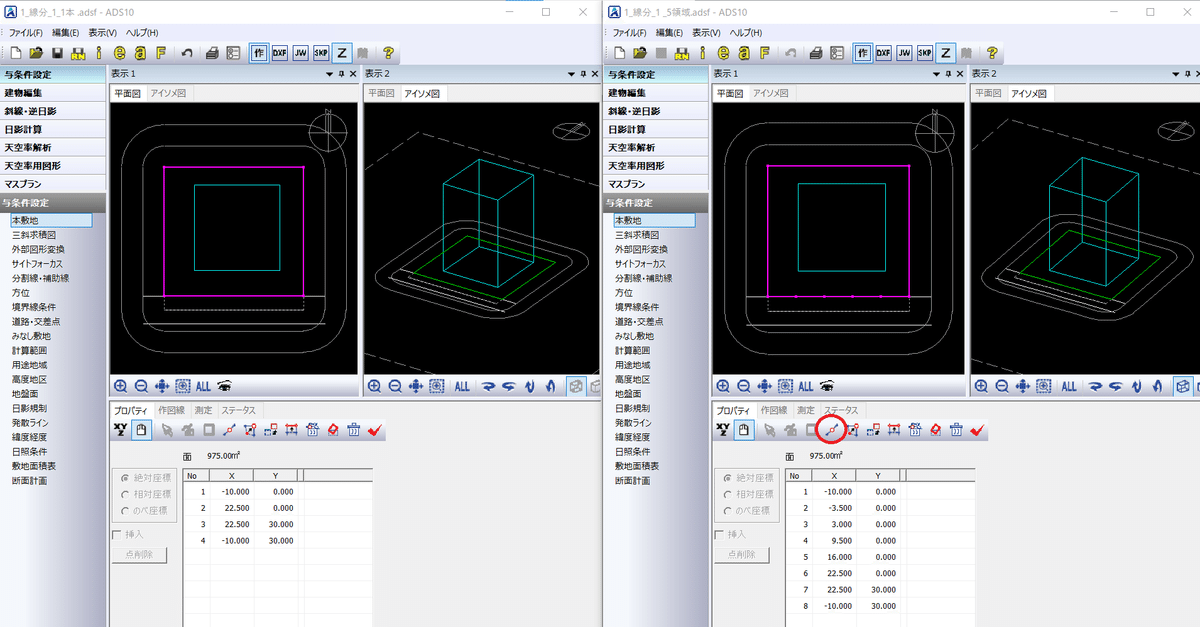Open 表示1 pane dropdown arrow in left window

[328, 74]
